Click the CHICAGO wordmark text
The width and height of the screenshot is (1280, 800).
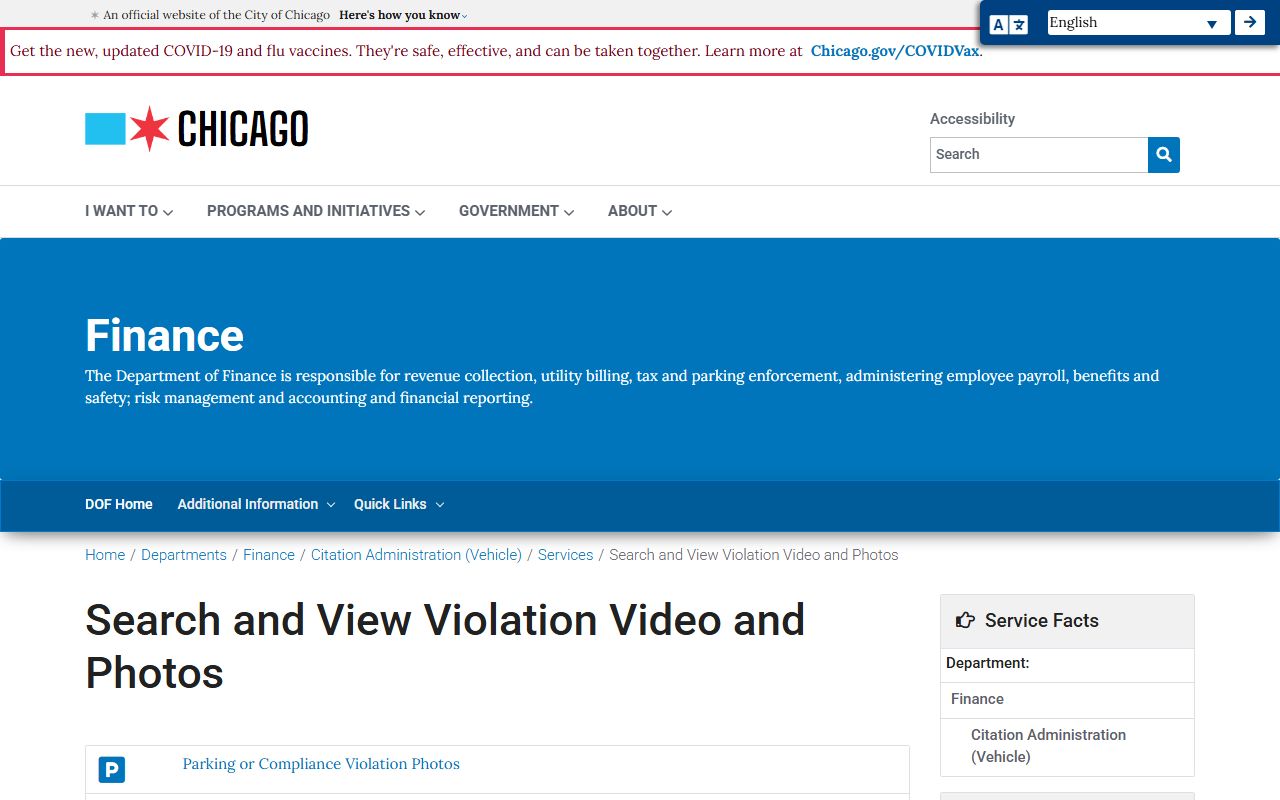pyautogui.click(x=243, y=129)
